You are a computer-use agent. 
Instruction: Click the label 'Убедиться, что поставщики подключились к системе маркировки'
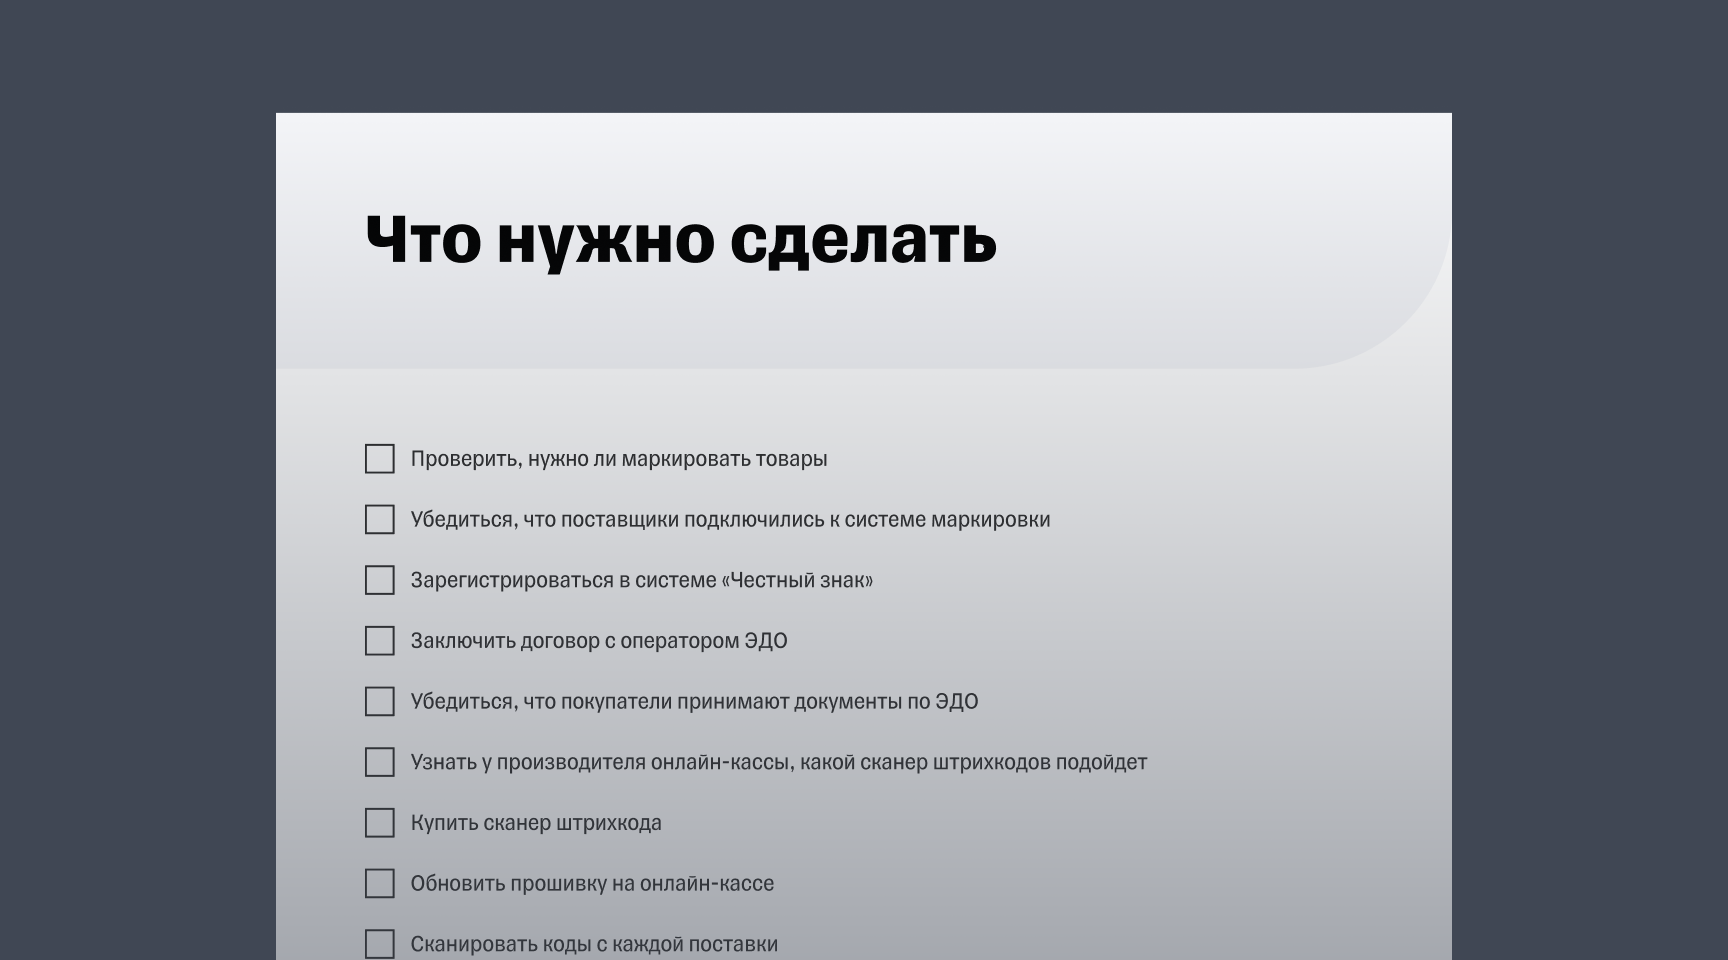tap(731, 520)
